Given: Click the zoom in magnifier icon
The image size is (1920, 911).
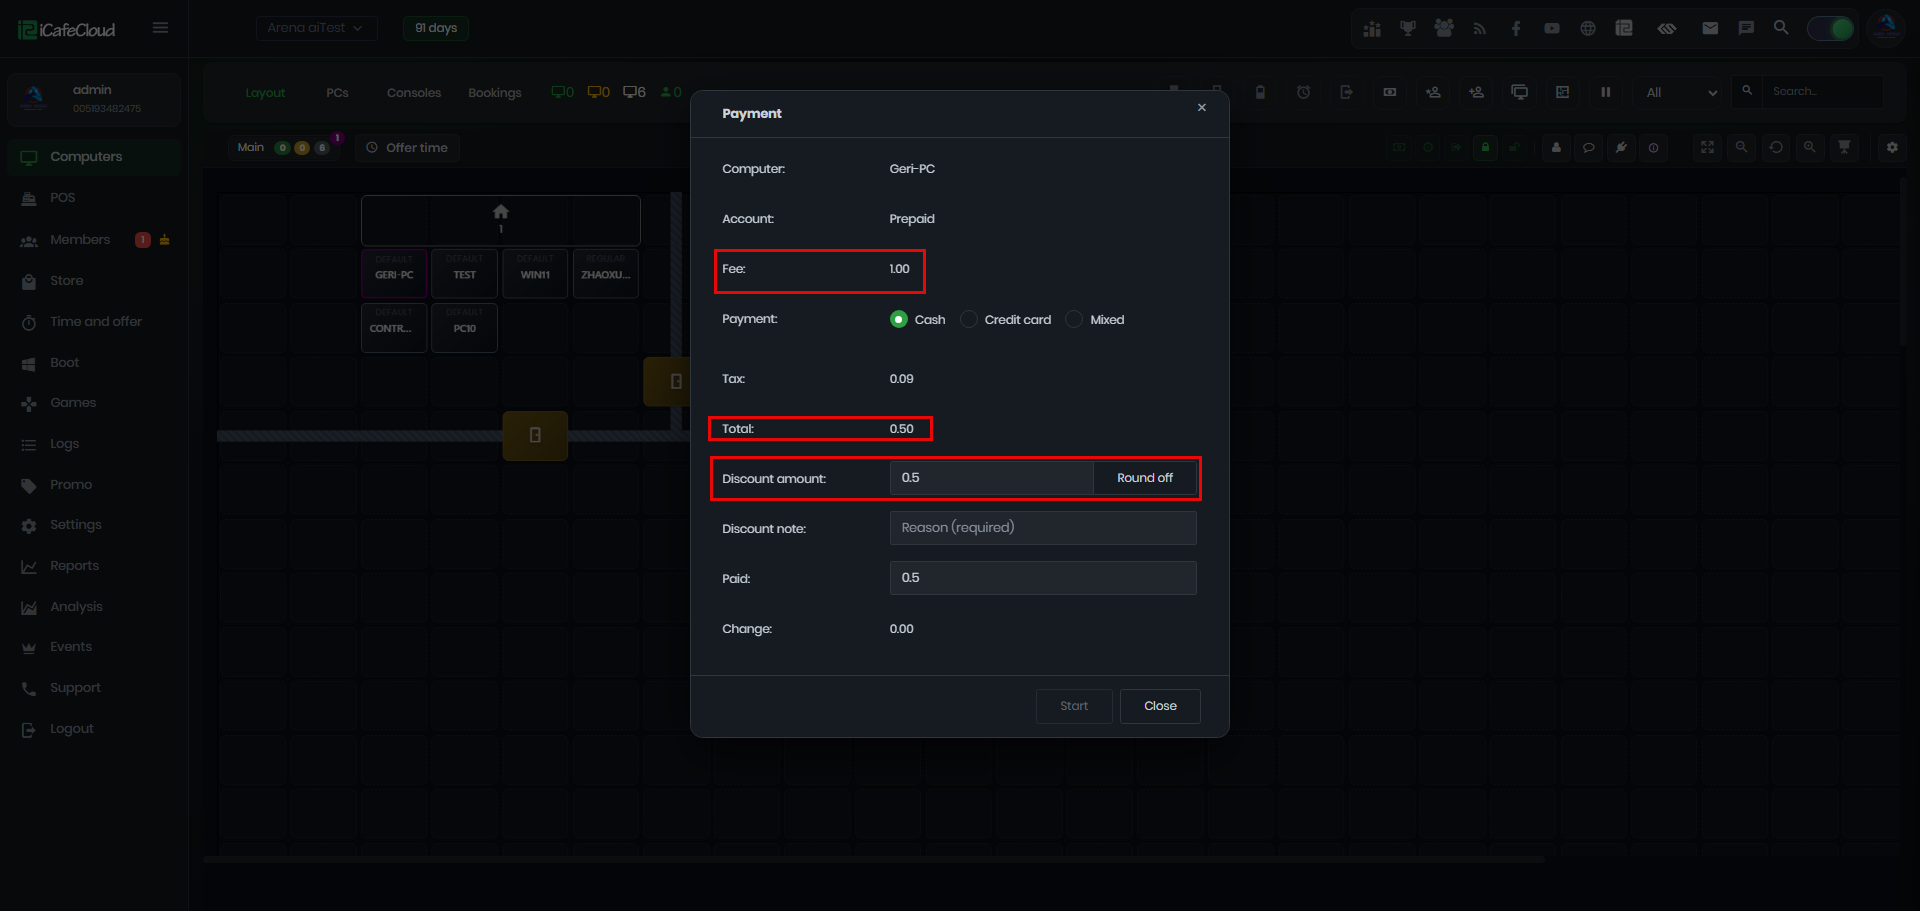Looking at the screenshot, I should (x=1810, y=147).
